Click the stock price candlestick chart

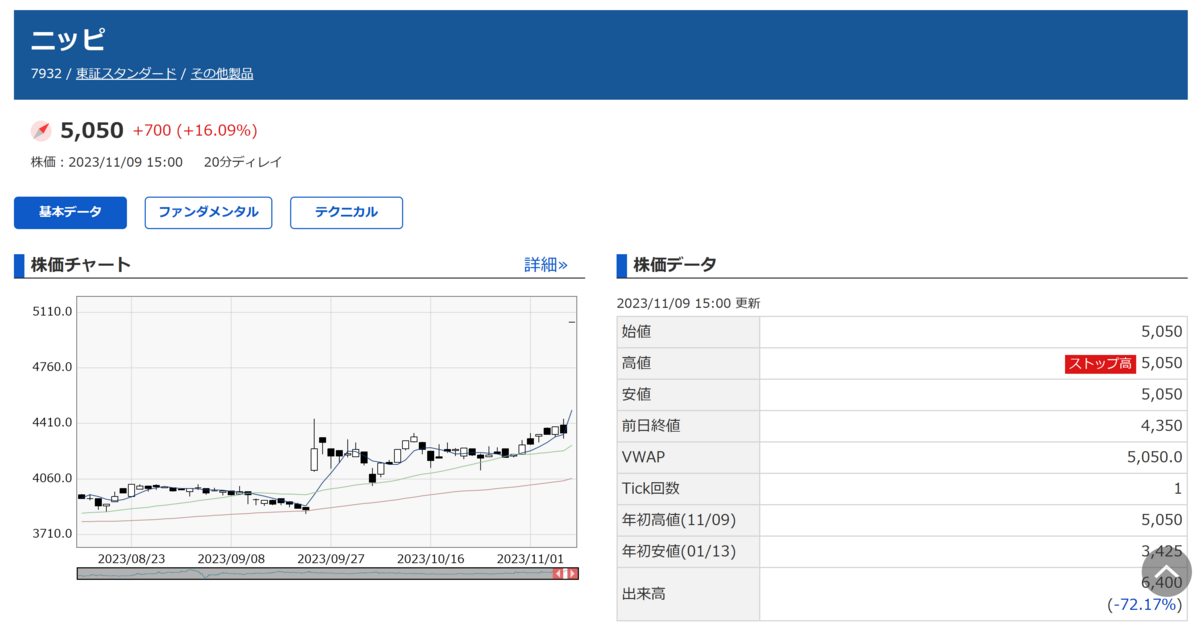327,422
